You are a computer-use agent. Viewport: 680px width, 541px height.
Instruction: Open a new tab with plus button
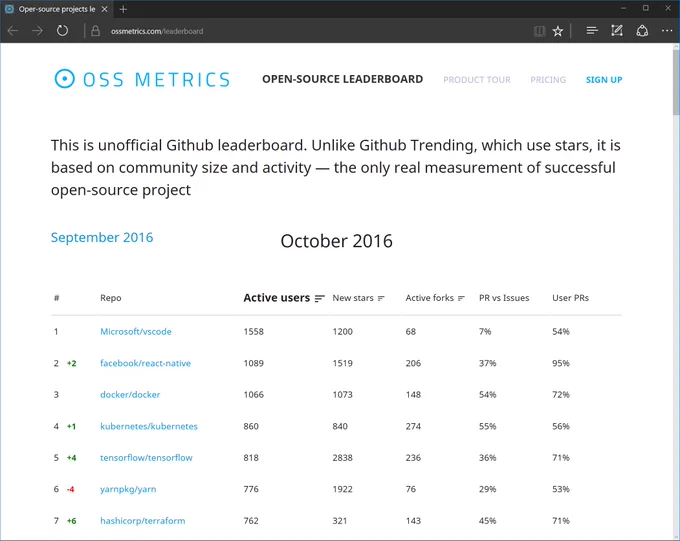123,9
